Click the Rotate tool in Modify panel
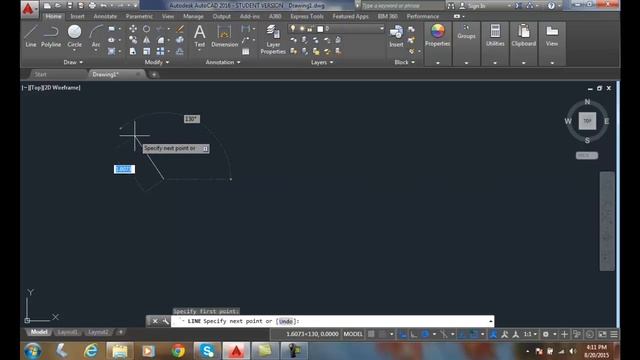The height and width of the screenshot is (360, 640). click(146, 29)
